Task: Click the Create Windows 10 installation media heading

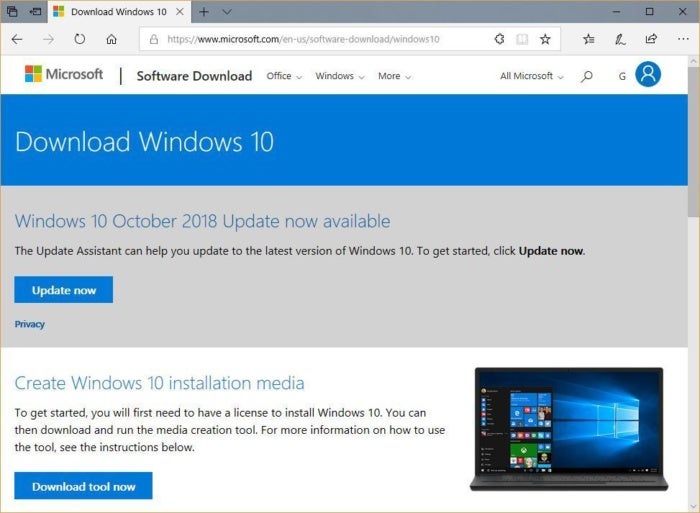Action: tap(159, 383)
